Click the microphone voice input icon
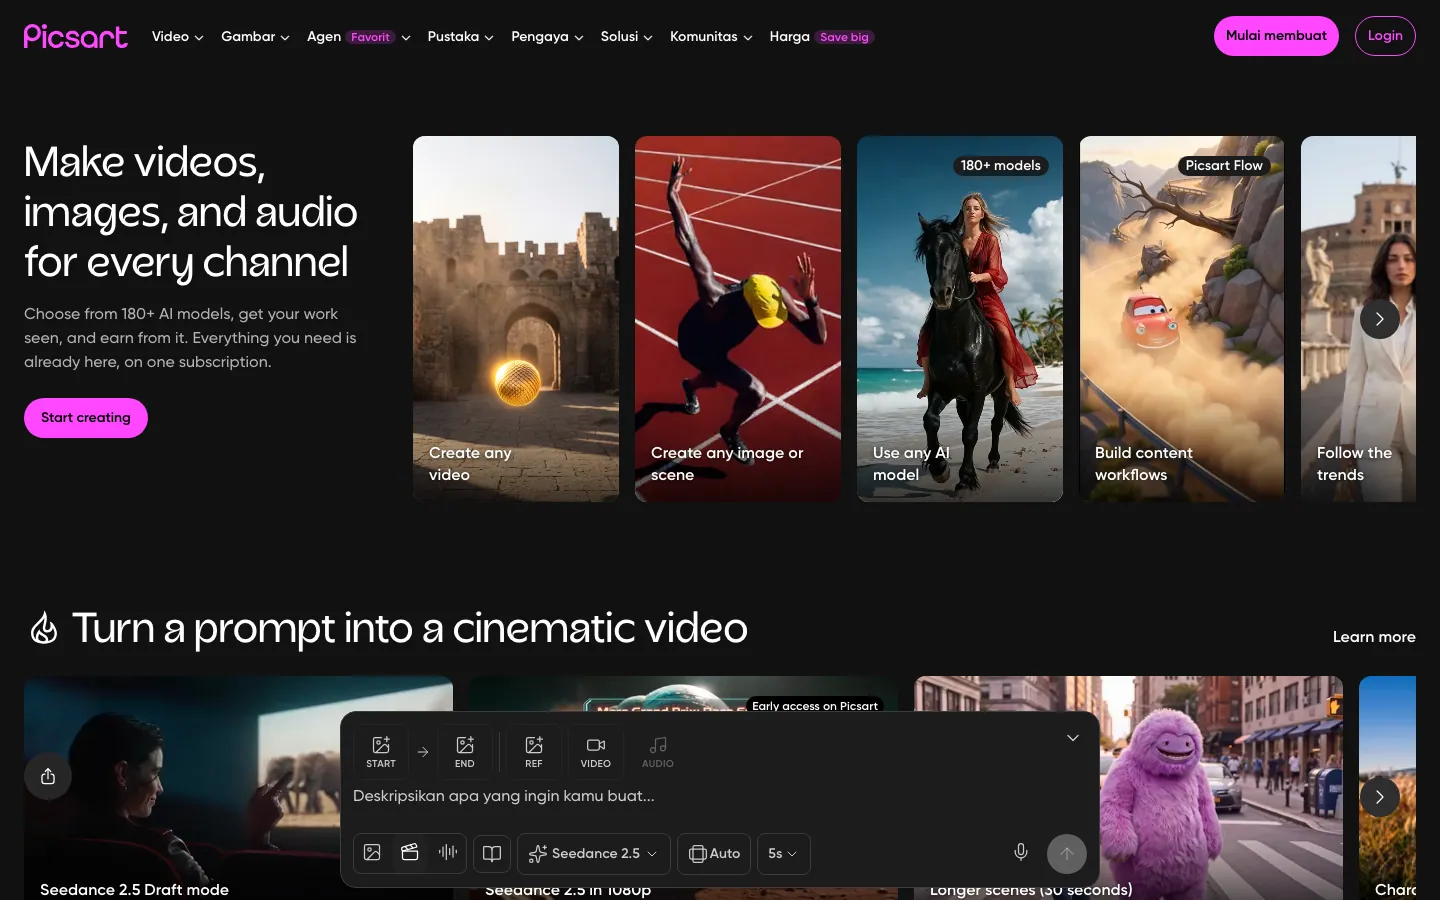 click(x=1021, y=852)
